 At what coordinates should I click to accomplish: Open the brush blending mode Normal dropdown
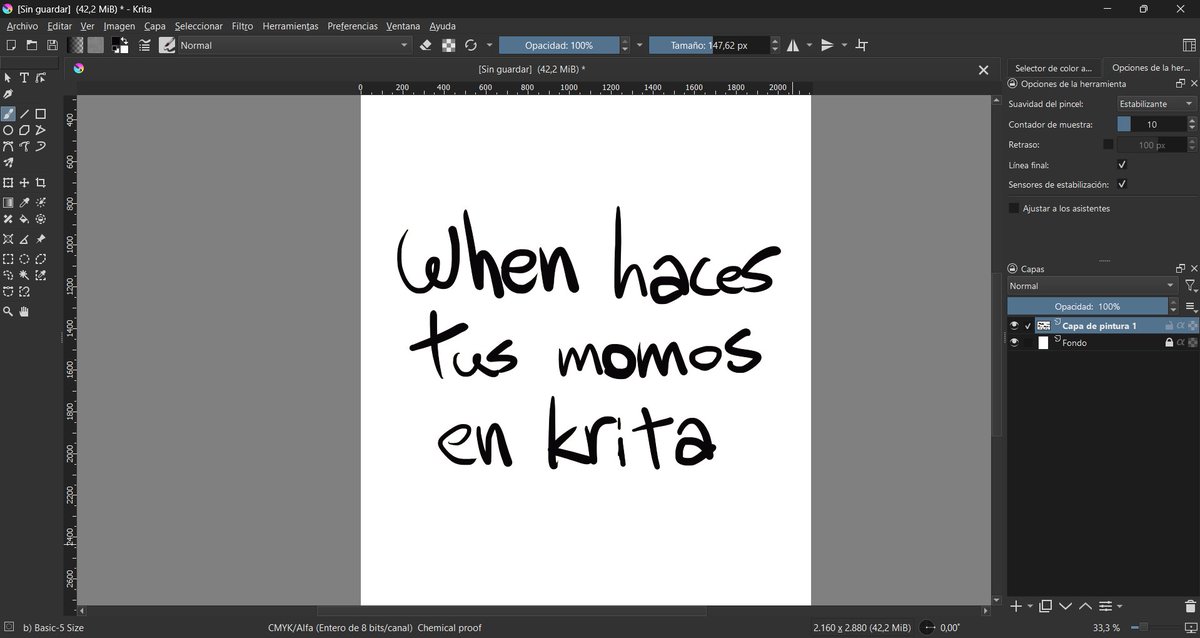pyautogui.click(x=294, y=45)
